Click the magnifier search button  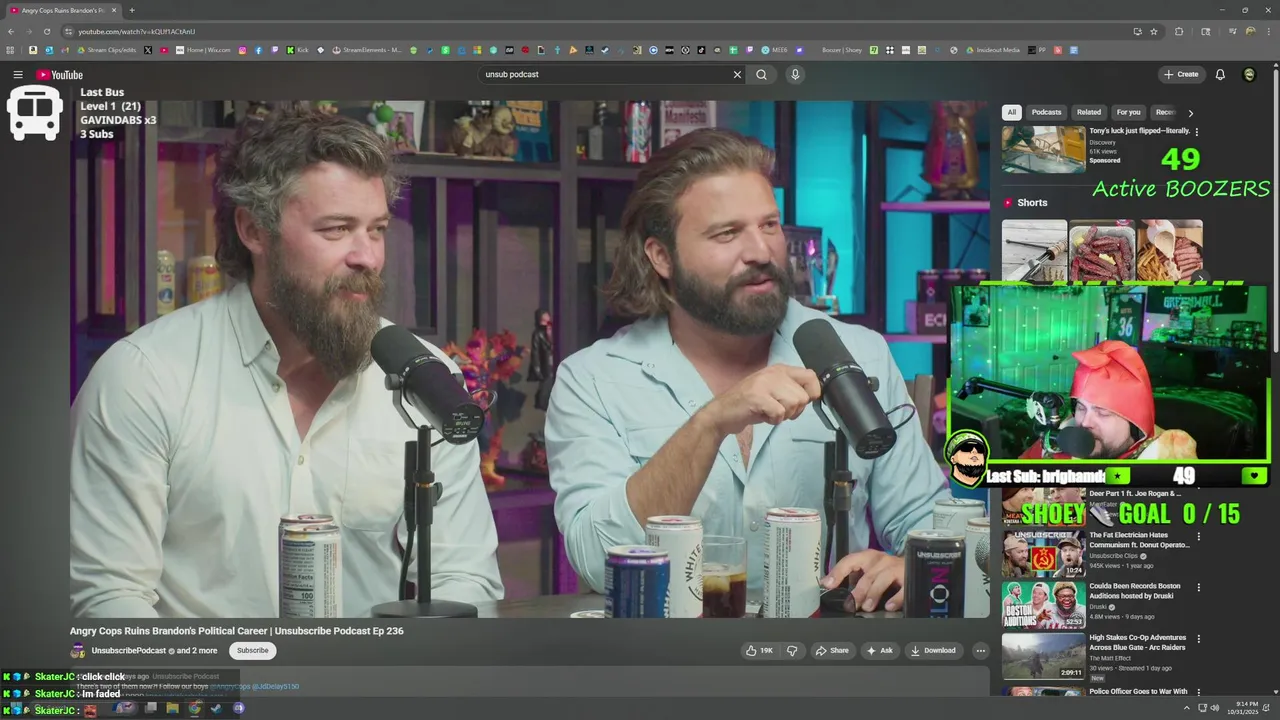[761, 74]
